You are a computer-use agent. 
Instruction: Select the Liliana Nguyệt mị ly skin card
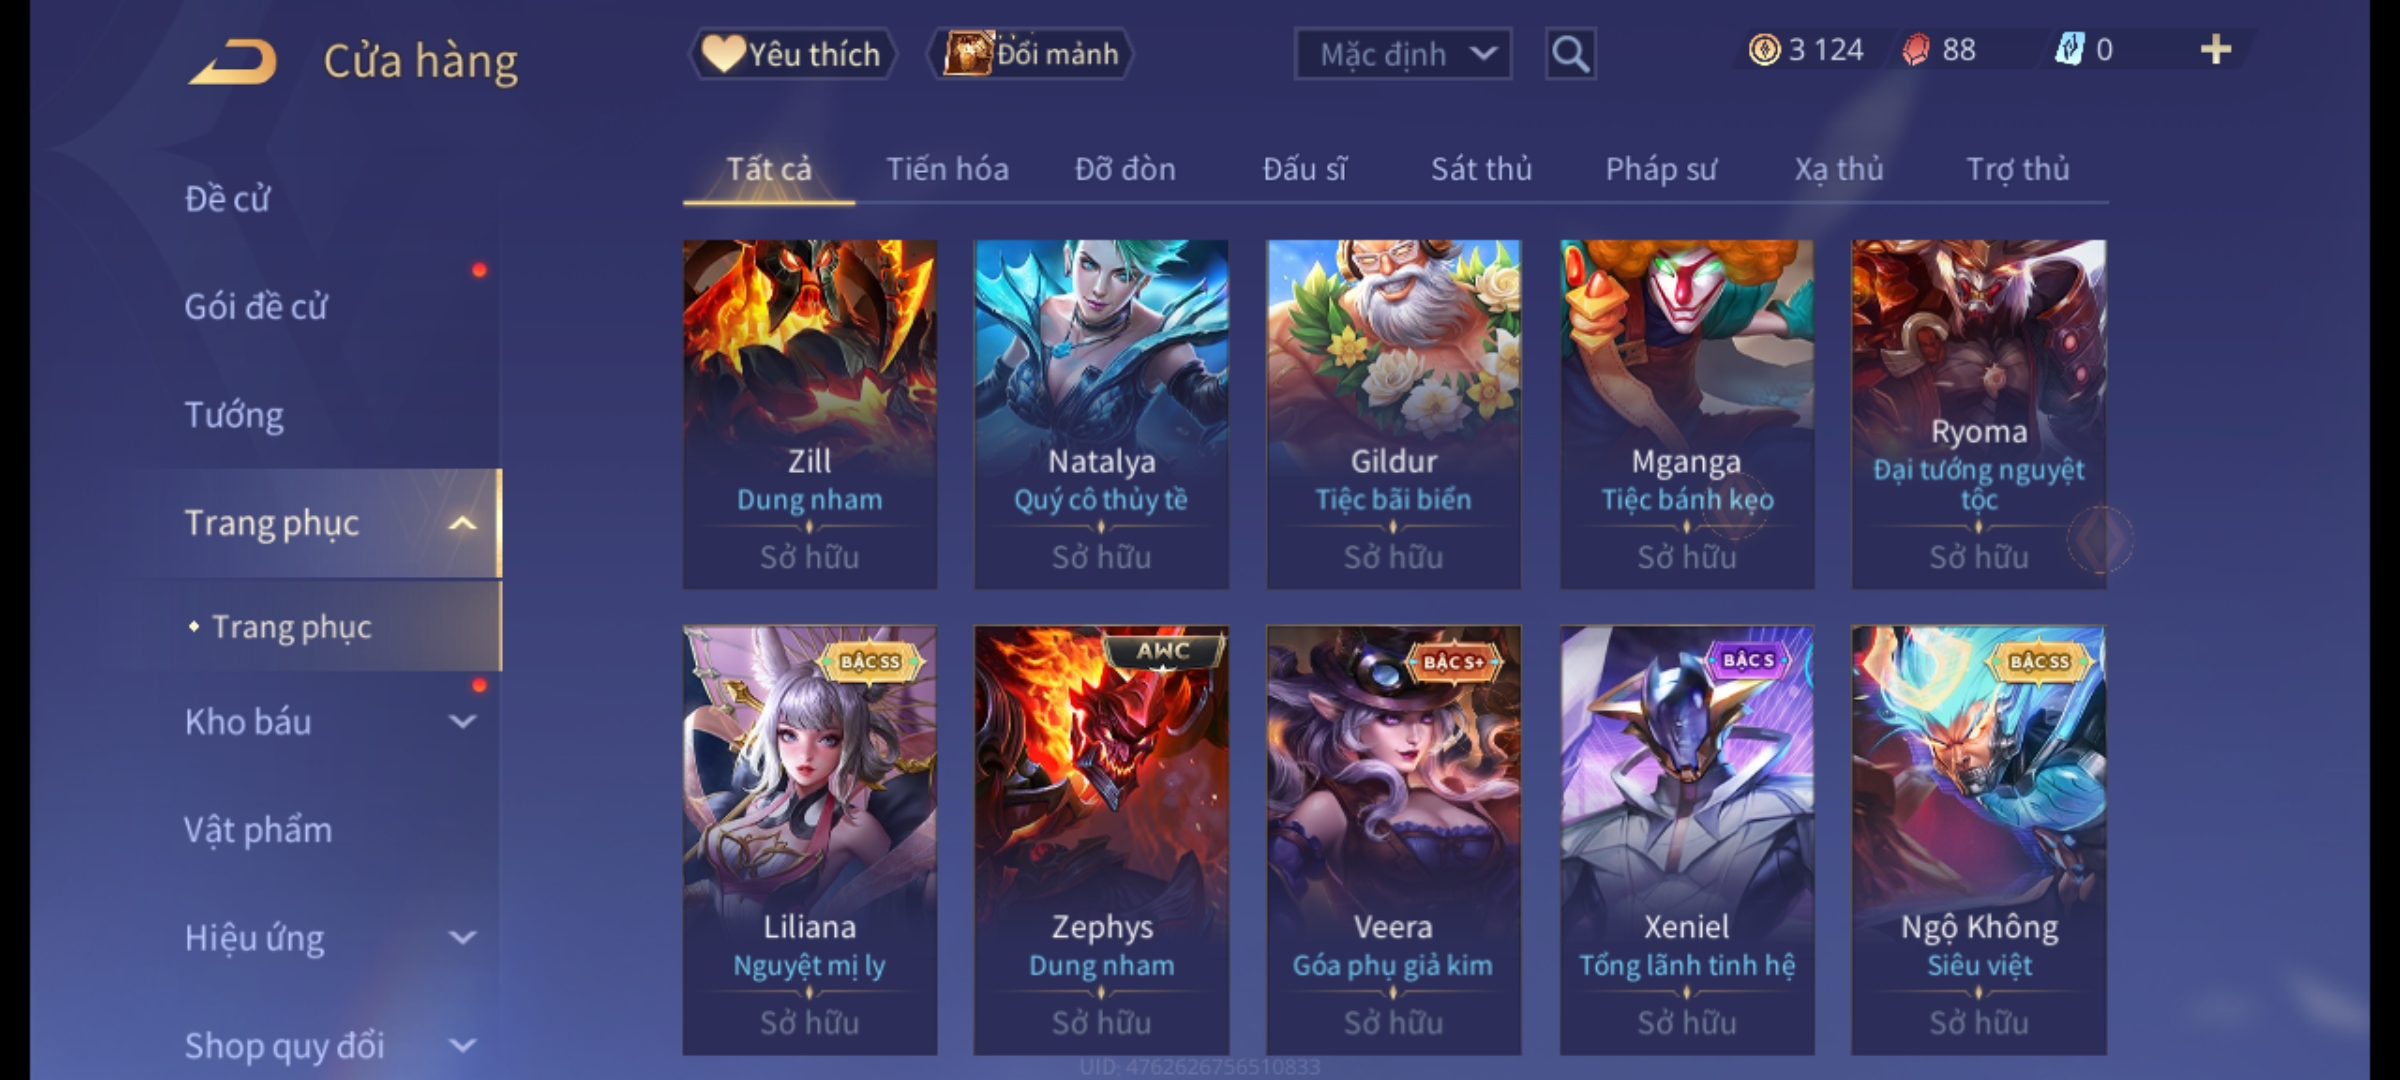pos(809,840)
